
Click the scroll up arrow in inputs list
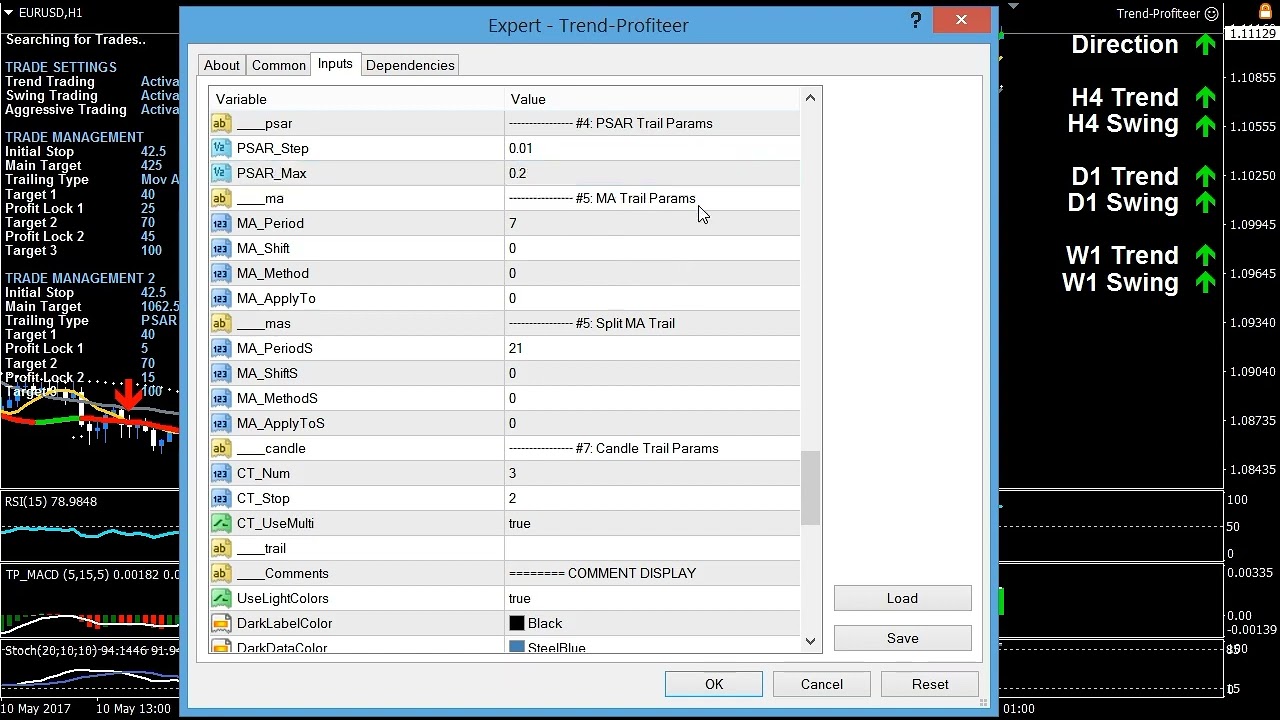click(810, 97)
